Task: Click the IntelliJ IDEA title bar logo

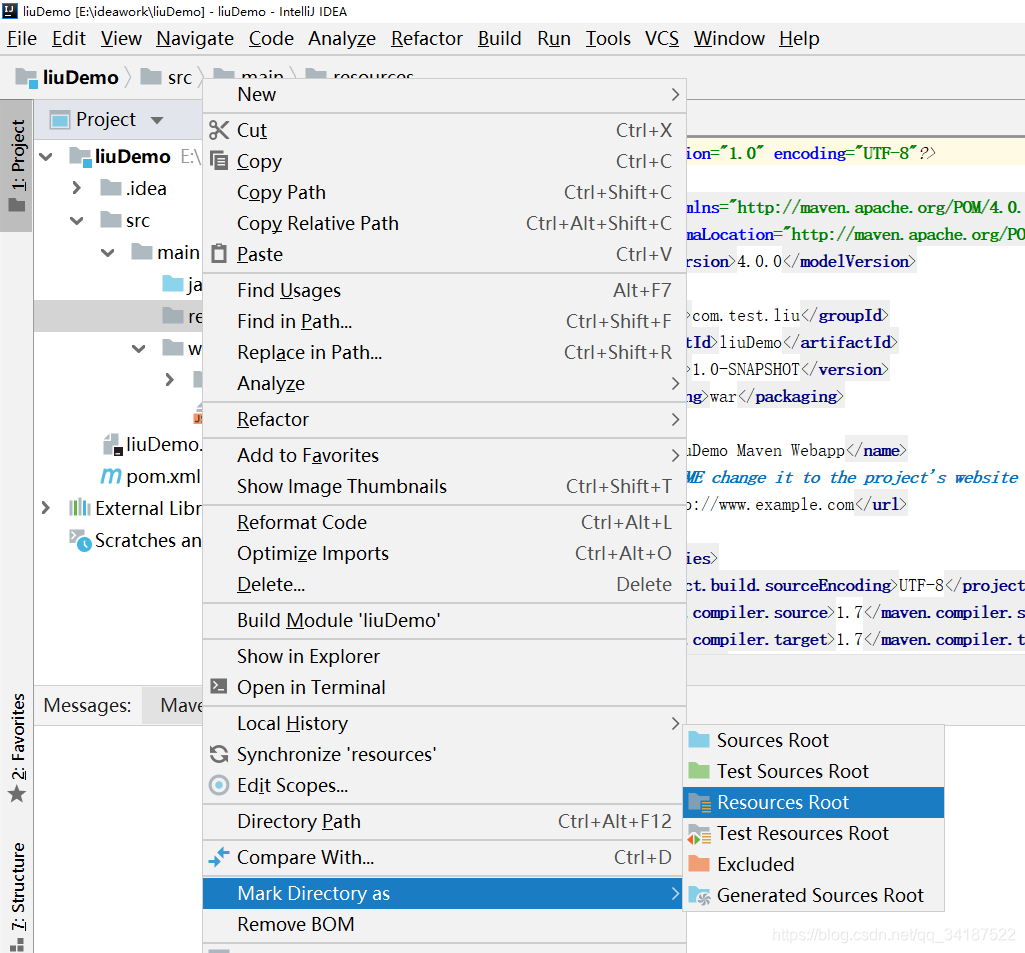Action: click(x=10, y=11)
